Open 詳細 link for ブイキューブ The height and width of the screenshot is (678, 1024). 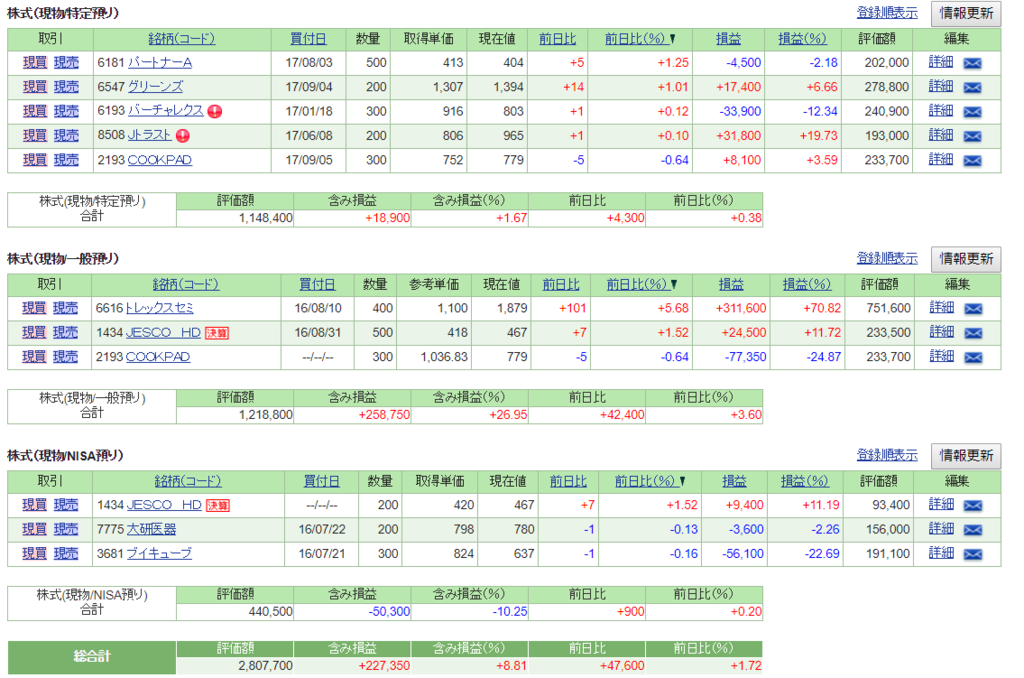click(942, 553)
